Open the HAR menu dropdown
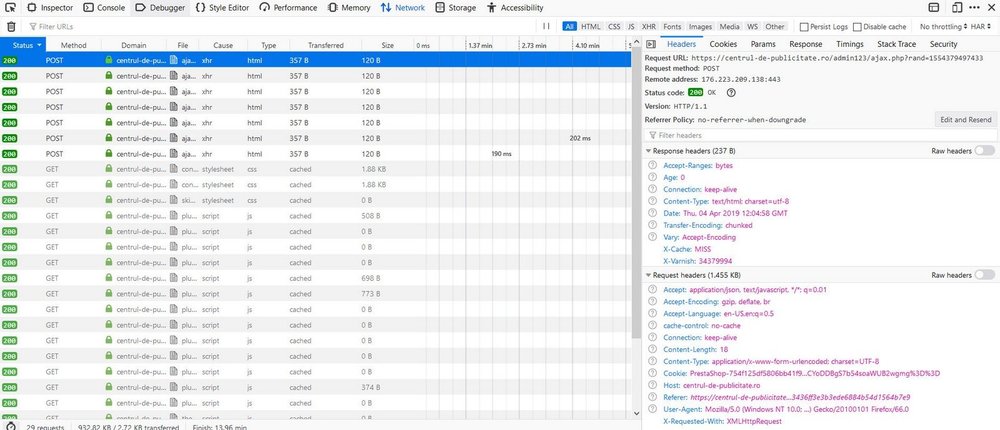 [982, 27]
